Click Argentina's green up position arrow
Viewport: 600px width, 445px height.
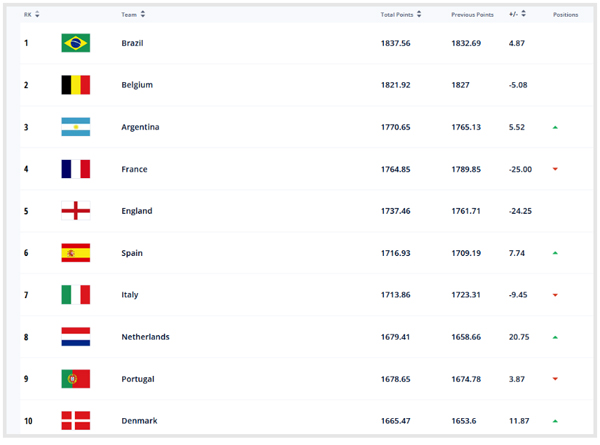[555, 128]
